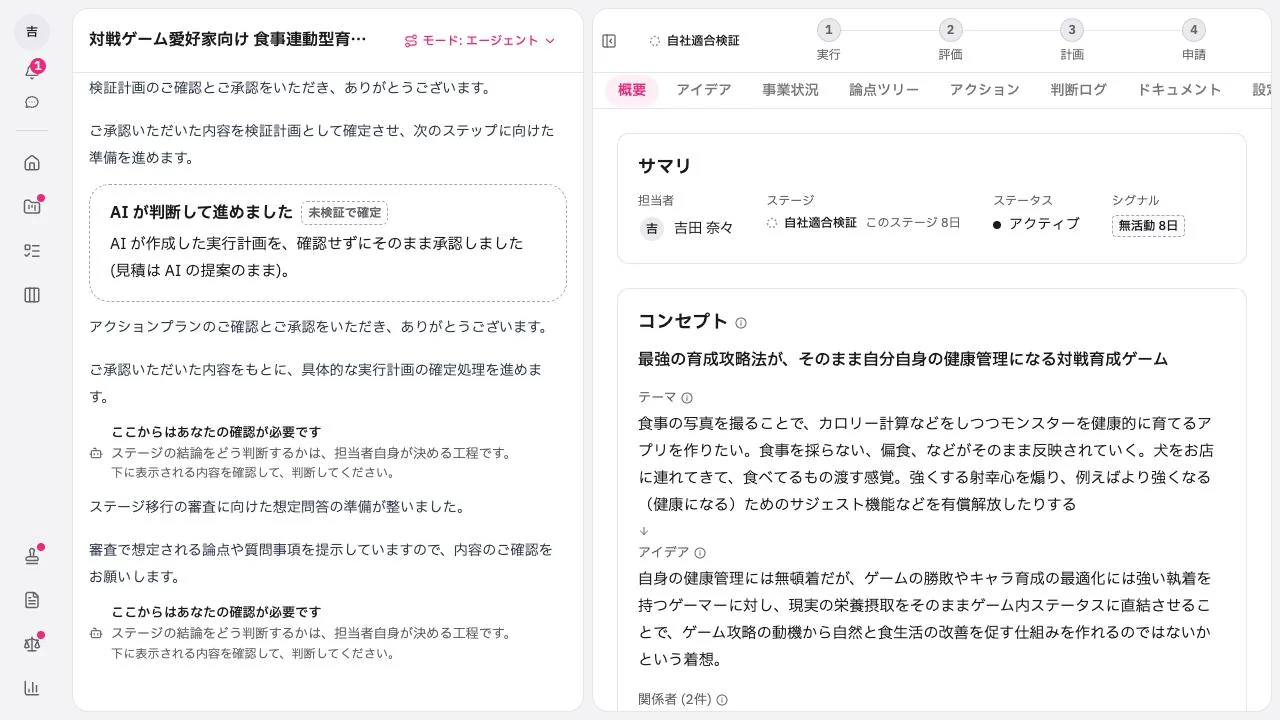The width and height of the screenshot is (1280, 720).
Task: Click the サマリ card heading
Action: click(665, 166)
